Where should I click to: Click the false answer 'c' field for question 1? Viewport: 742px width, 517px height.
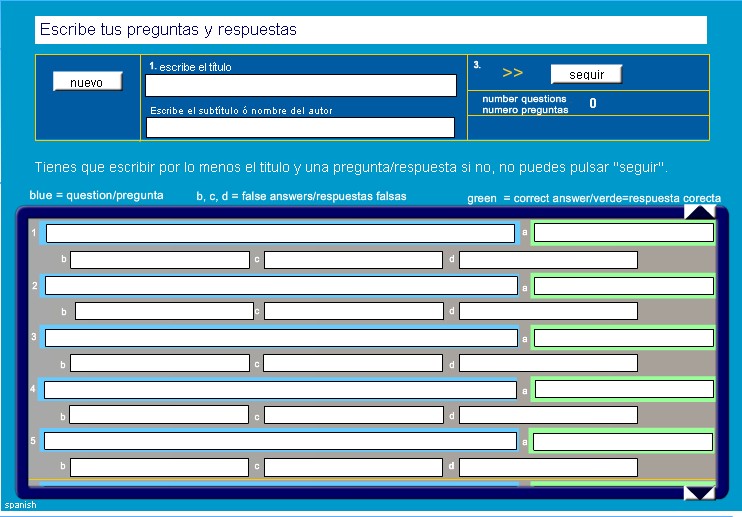click(x=353, y=260)
